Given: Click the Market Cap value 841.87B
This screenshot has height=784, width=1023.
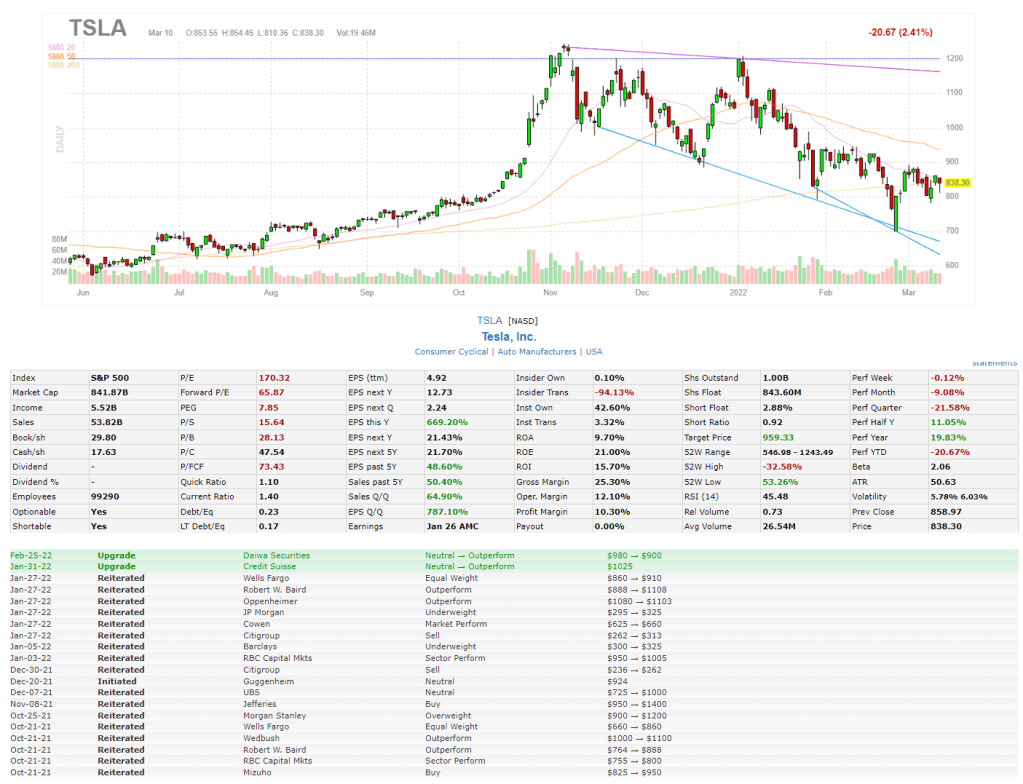Looking at the screenshot, I should tap(110, 393).
